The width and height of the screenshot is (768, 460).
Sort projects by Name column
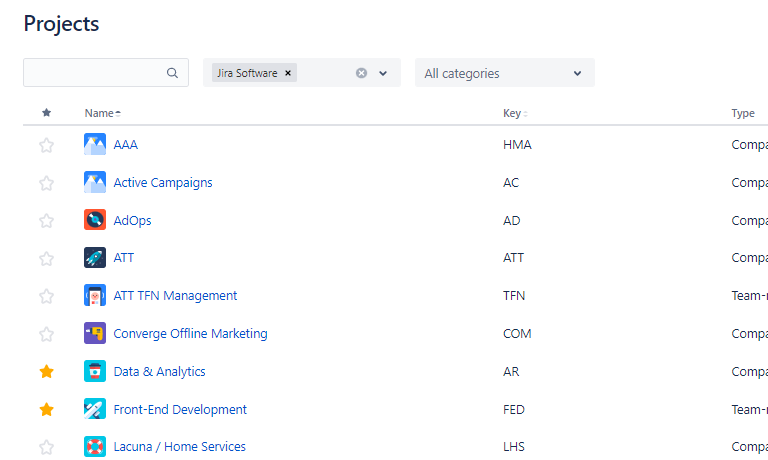coord(102,113)
